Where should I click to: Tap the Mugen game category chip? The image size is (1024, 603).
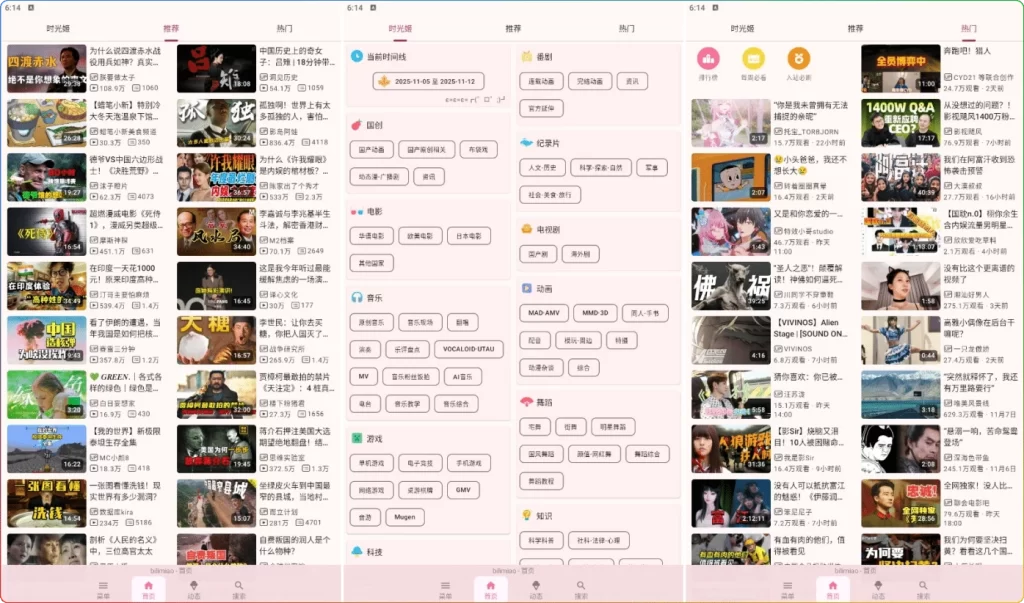[x=405, y=517]
